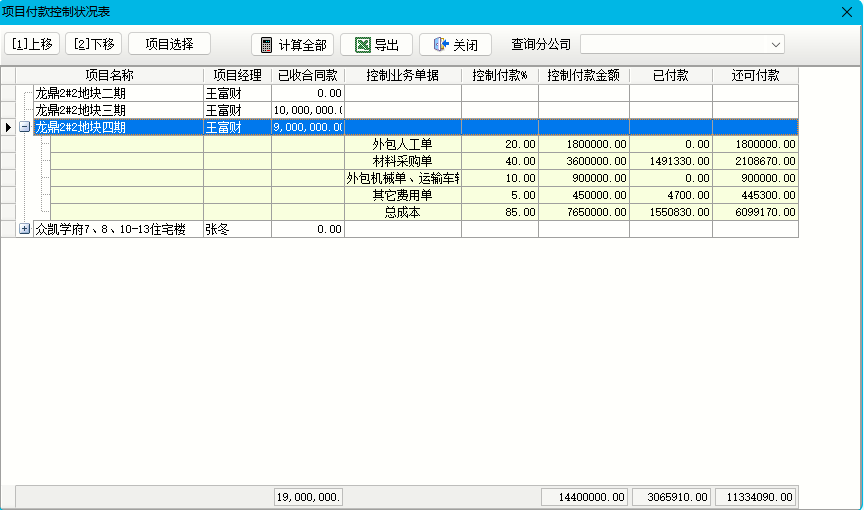The image size is (864, 510).
Task: Expand the 众凯学府7、8、10-13住宅楼 node
Action: coord(25,229)
